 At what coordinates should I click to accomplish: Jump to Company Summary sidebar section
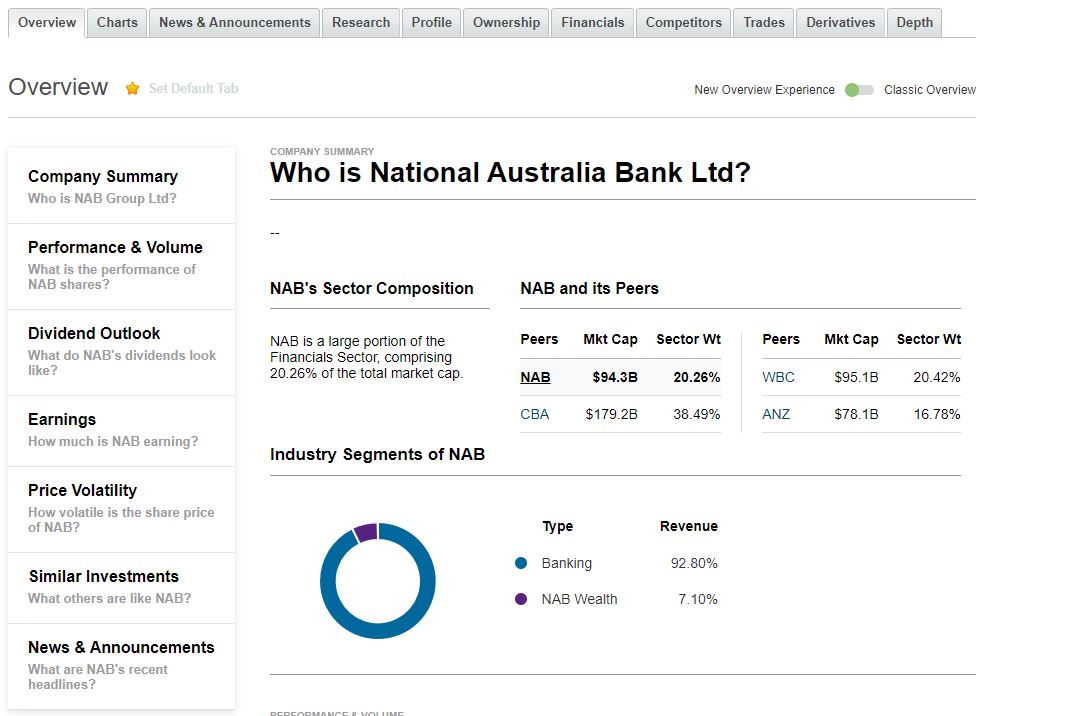click(122, 186)
